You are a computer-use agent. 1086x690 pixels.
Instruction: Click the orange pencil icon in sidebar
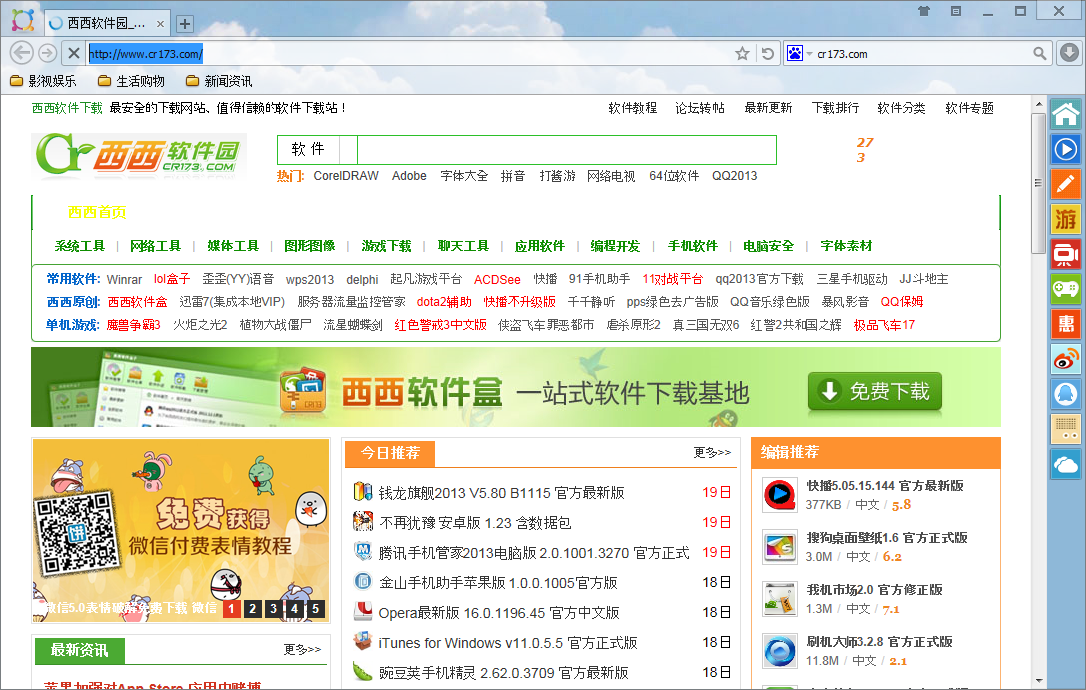pyautogui.click(x=1066, y=184)
